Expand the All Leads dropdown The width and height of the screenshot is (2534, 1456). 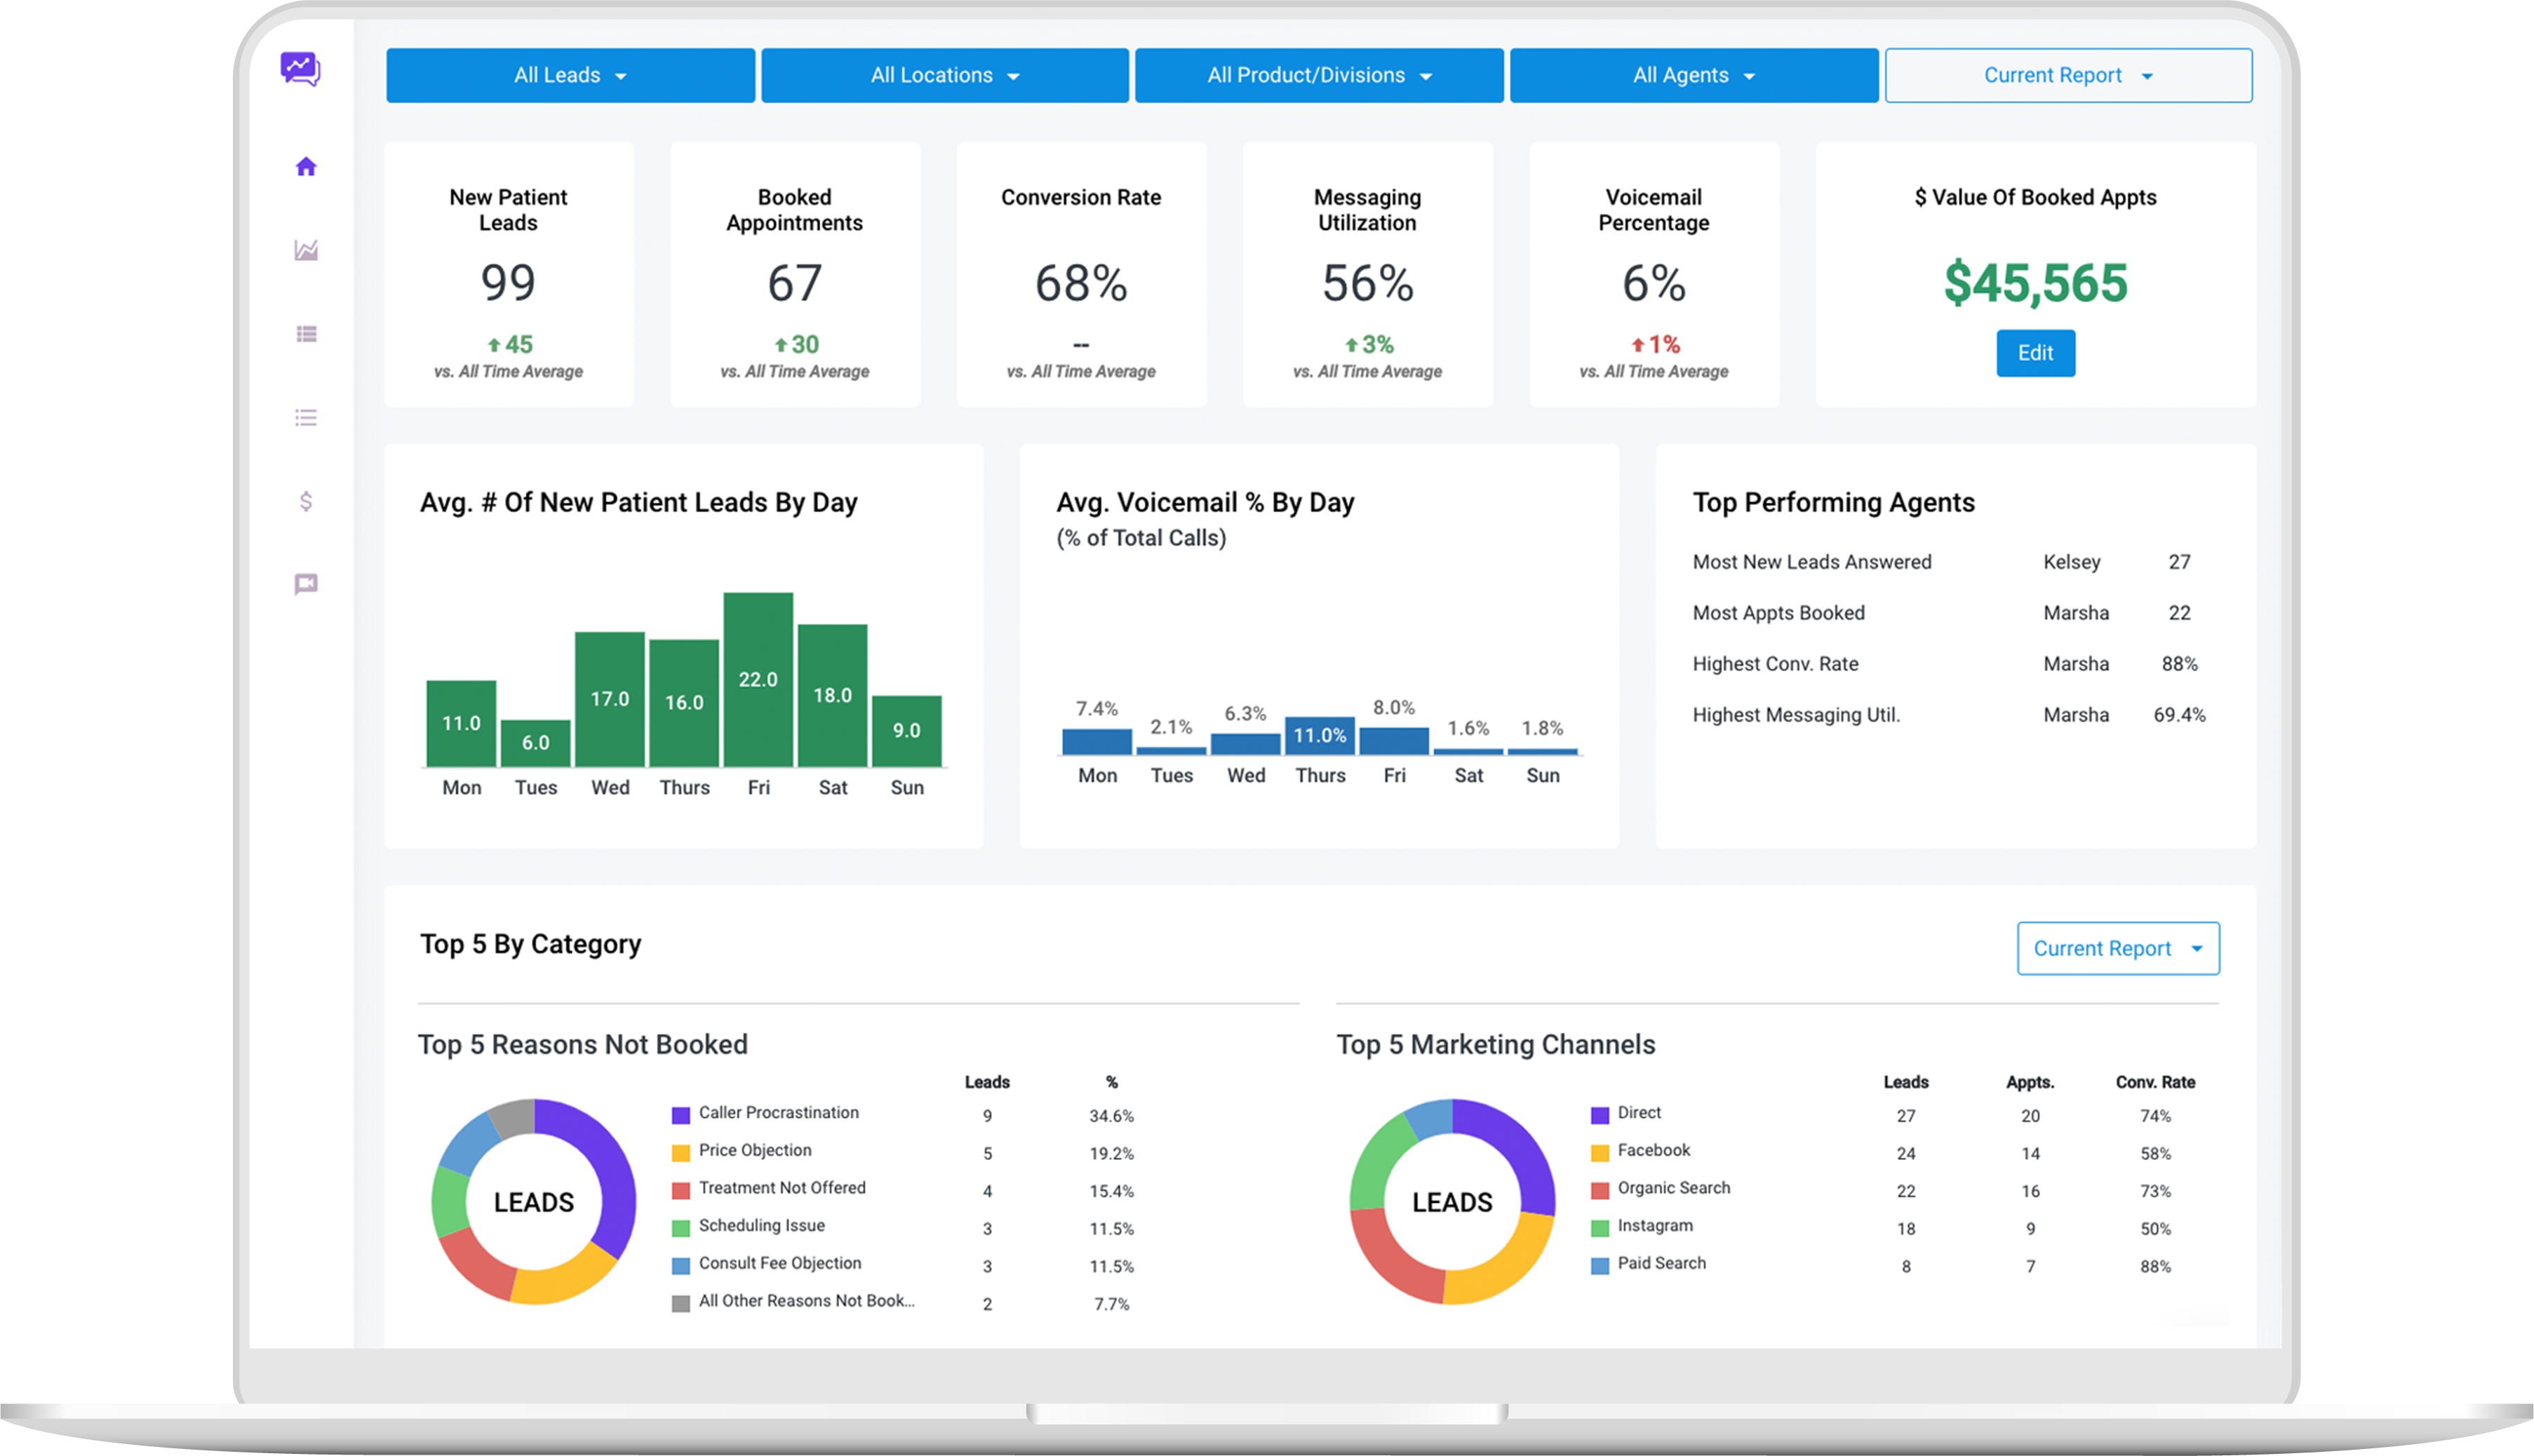tap(570, 76)
